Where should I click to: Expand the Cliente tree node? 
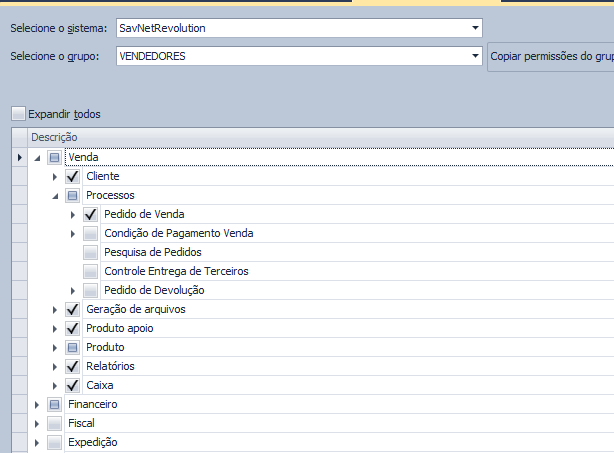pos(55,177)
